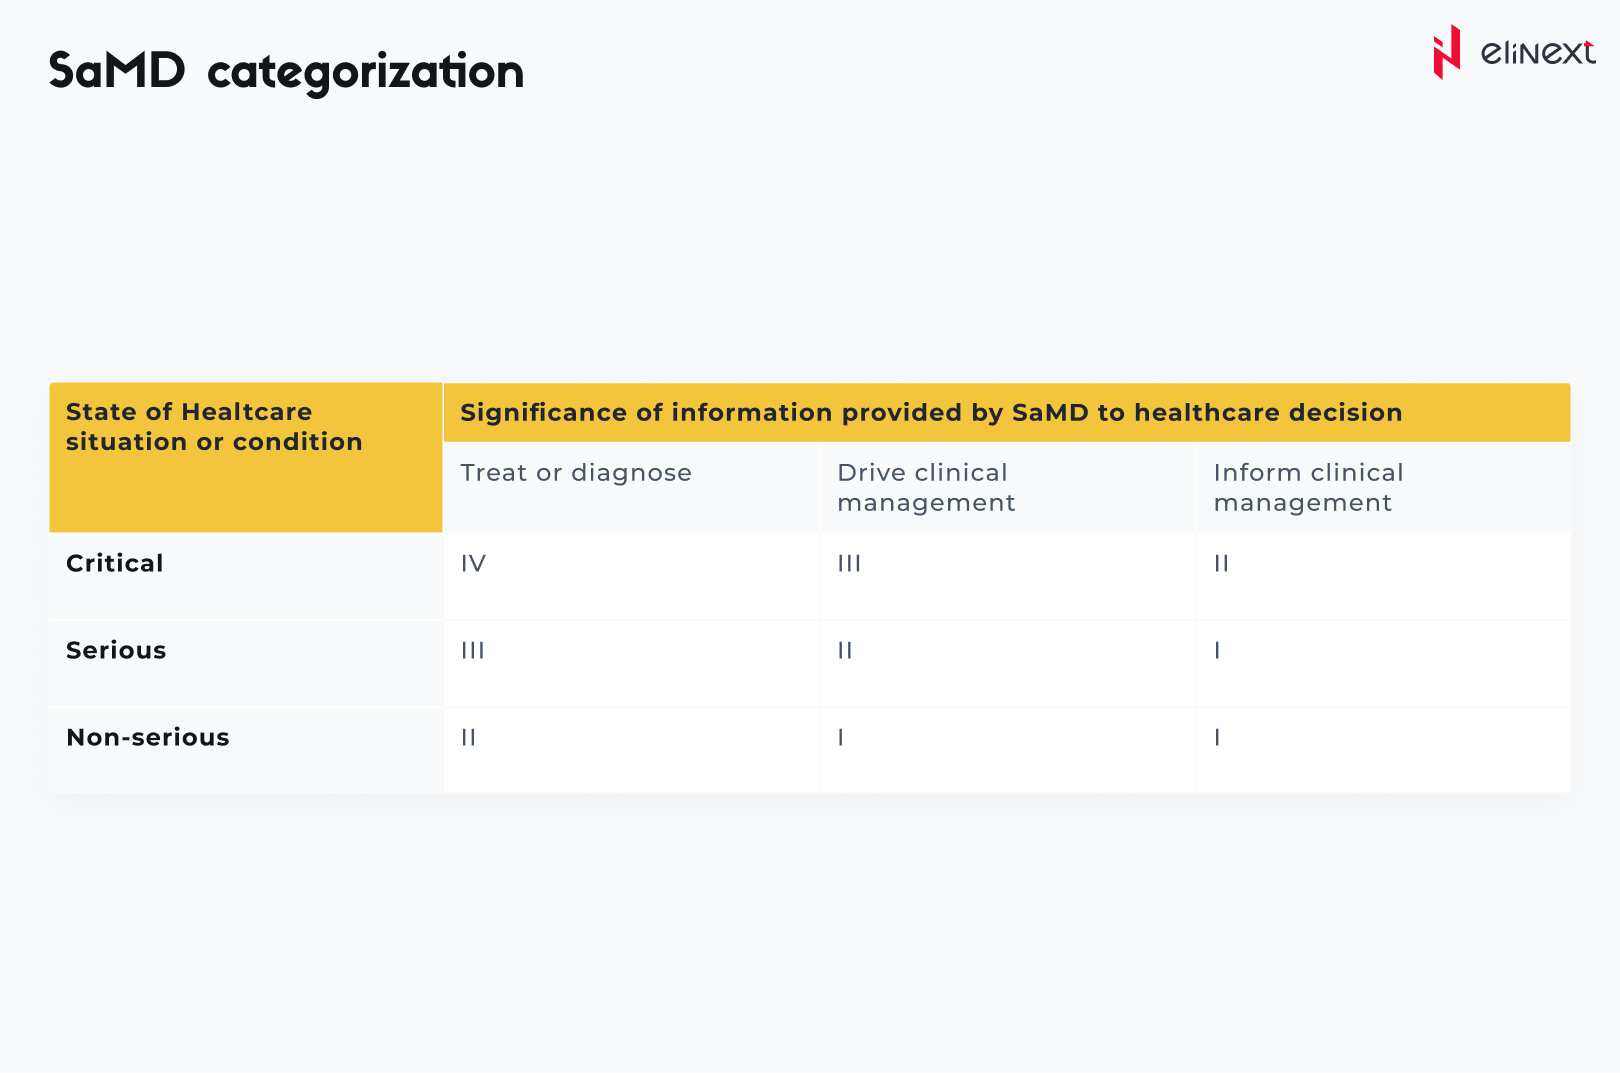1620x1073 pixels.
Task: Pick Non-serious row's Treat or diagnose cell
Action: [468, 738]
